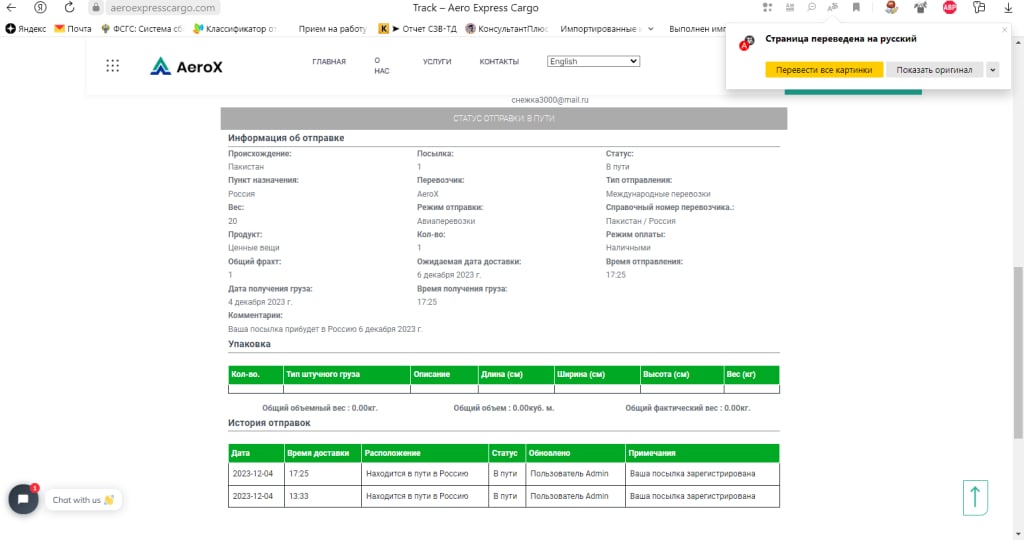Go to ГЛАВНАЯ menu item

tap(329, 61)
